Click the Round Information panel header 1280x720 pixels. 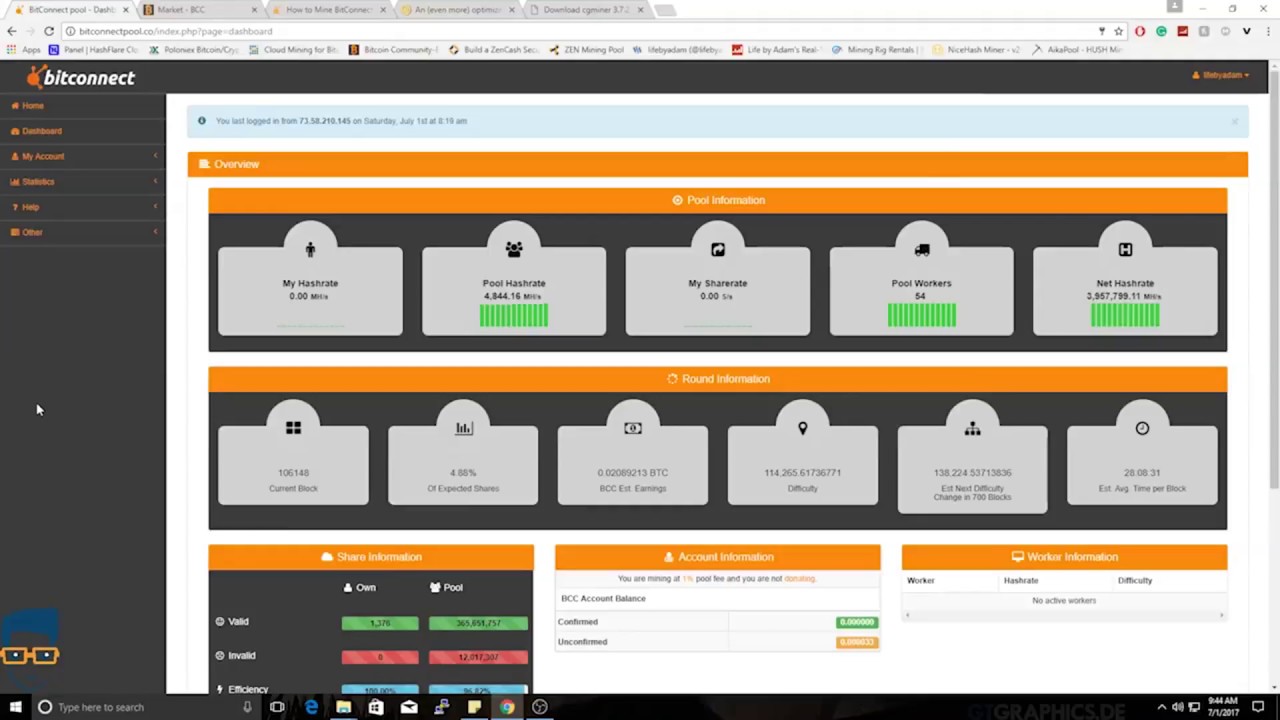717,379
